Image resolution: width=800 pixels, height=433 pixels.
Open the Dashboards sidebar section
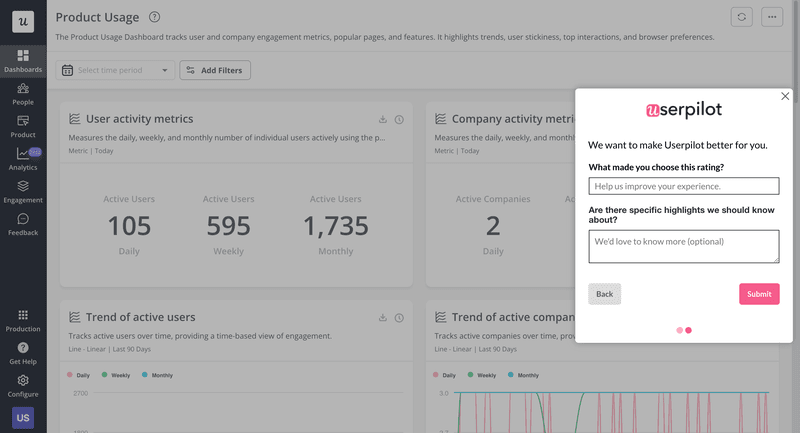[x=23, y=61]
